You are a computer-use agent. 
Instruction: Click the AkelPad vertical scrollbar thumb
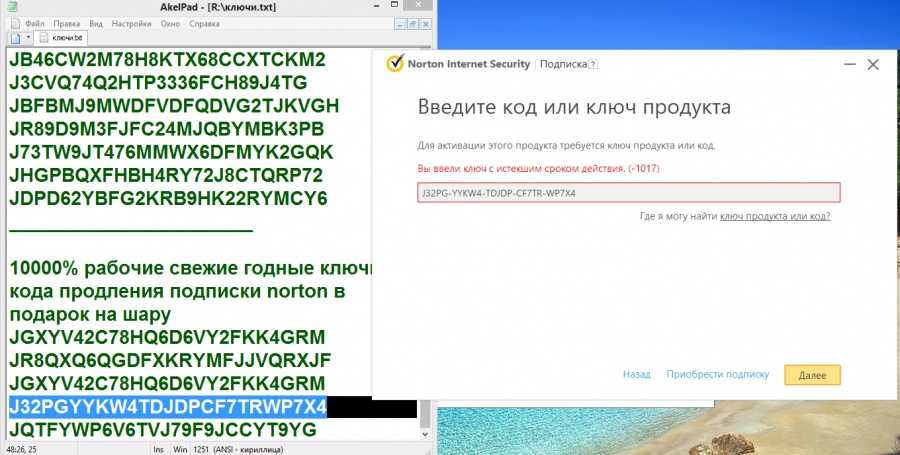[x=425, y=413]
